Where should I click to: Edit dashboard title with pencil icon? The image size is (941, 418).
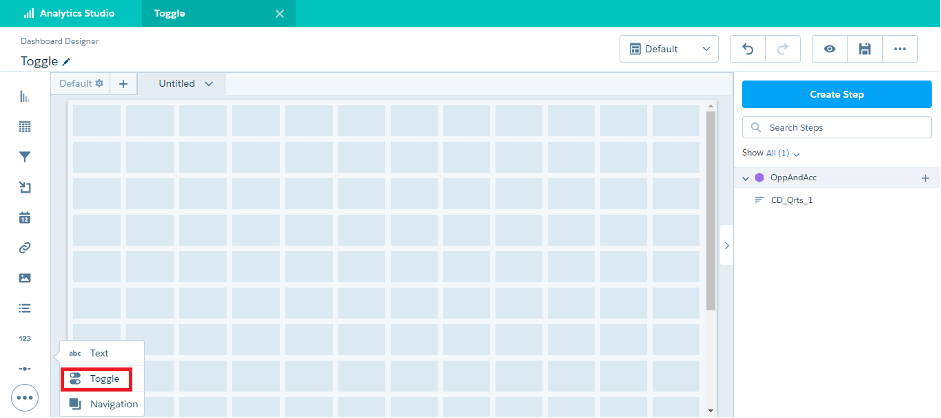66,61
